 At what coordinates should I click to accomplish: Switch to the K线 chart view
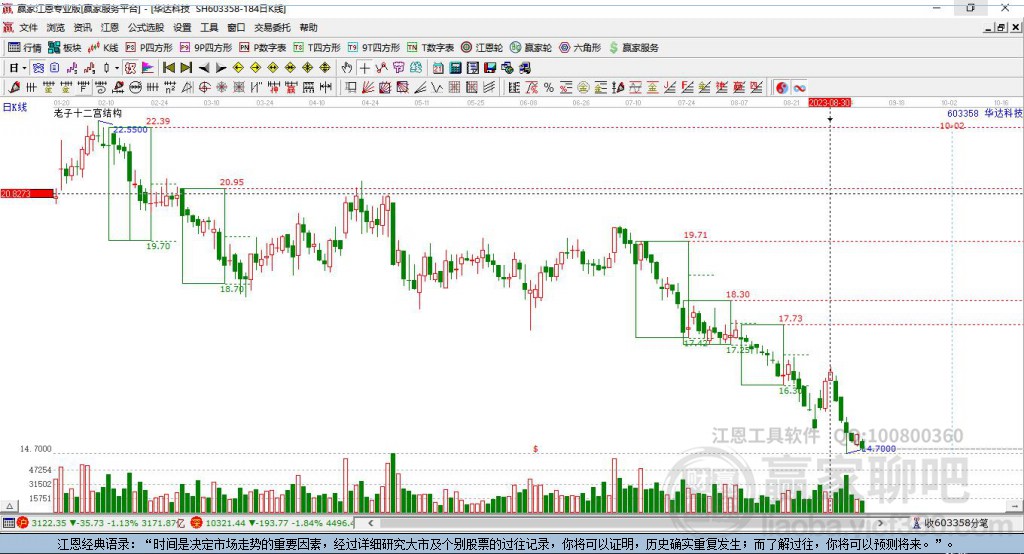coord(103,48)
